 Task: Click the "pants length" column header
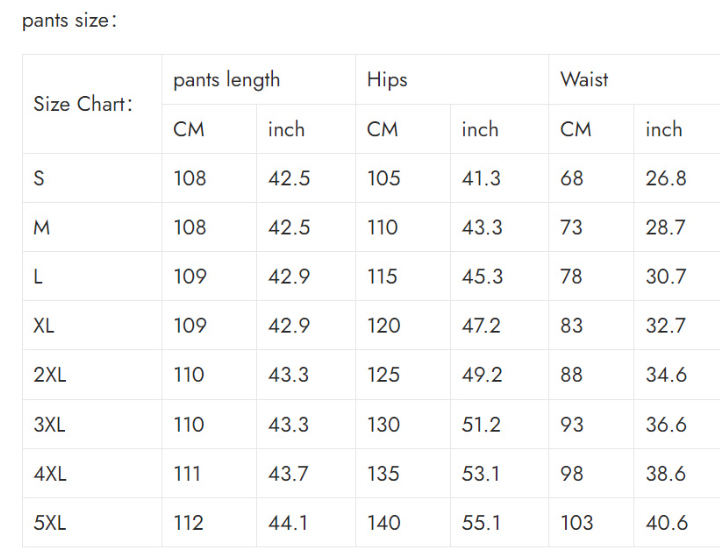(226, 80)
